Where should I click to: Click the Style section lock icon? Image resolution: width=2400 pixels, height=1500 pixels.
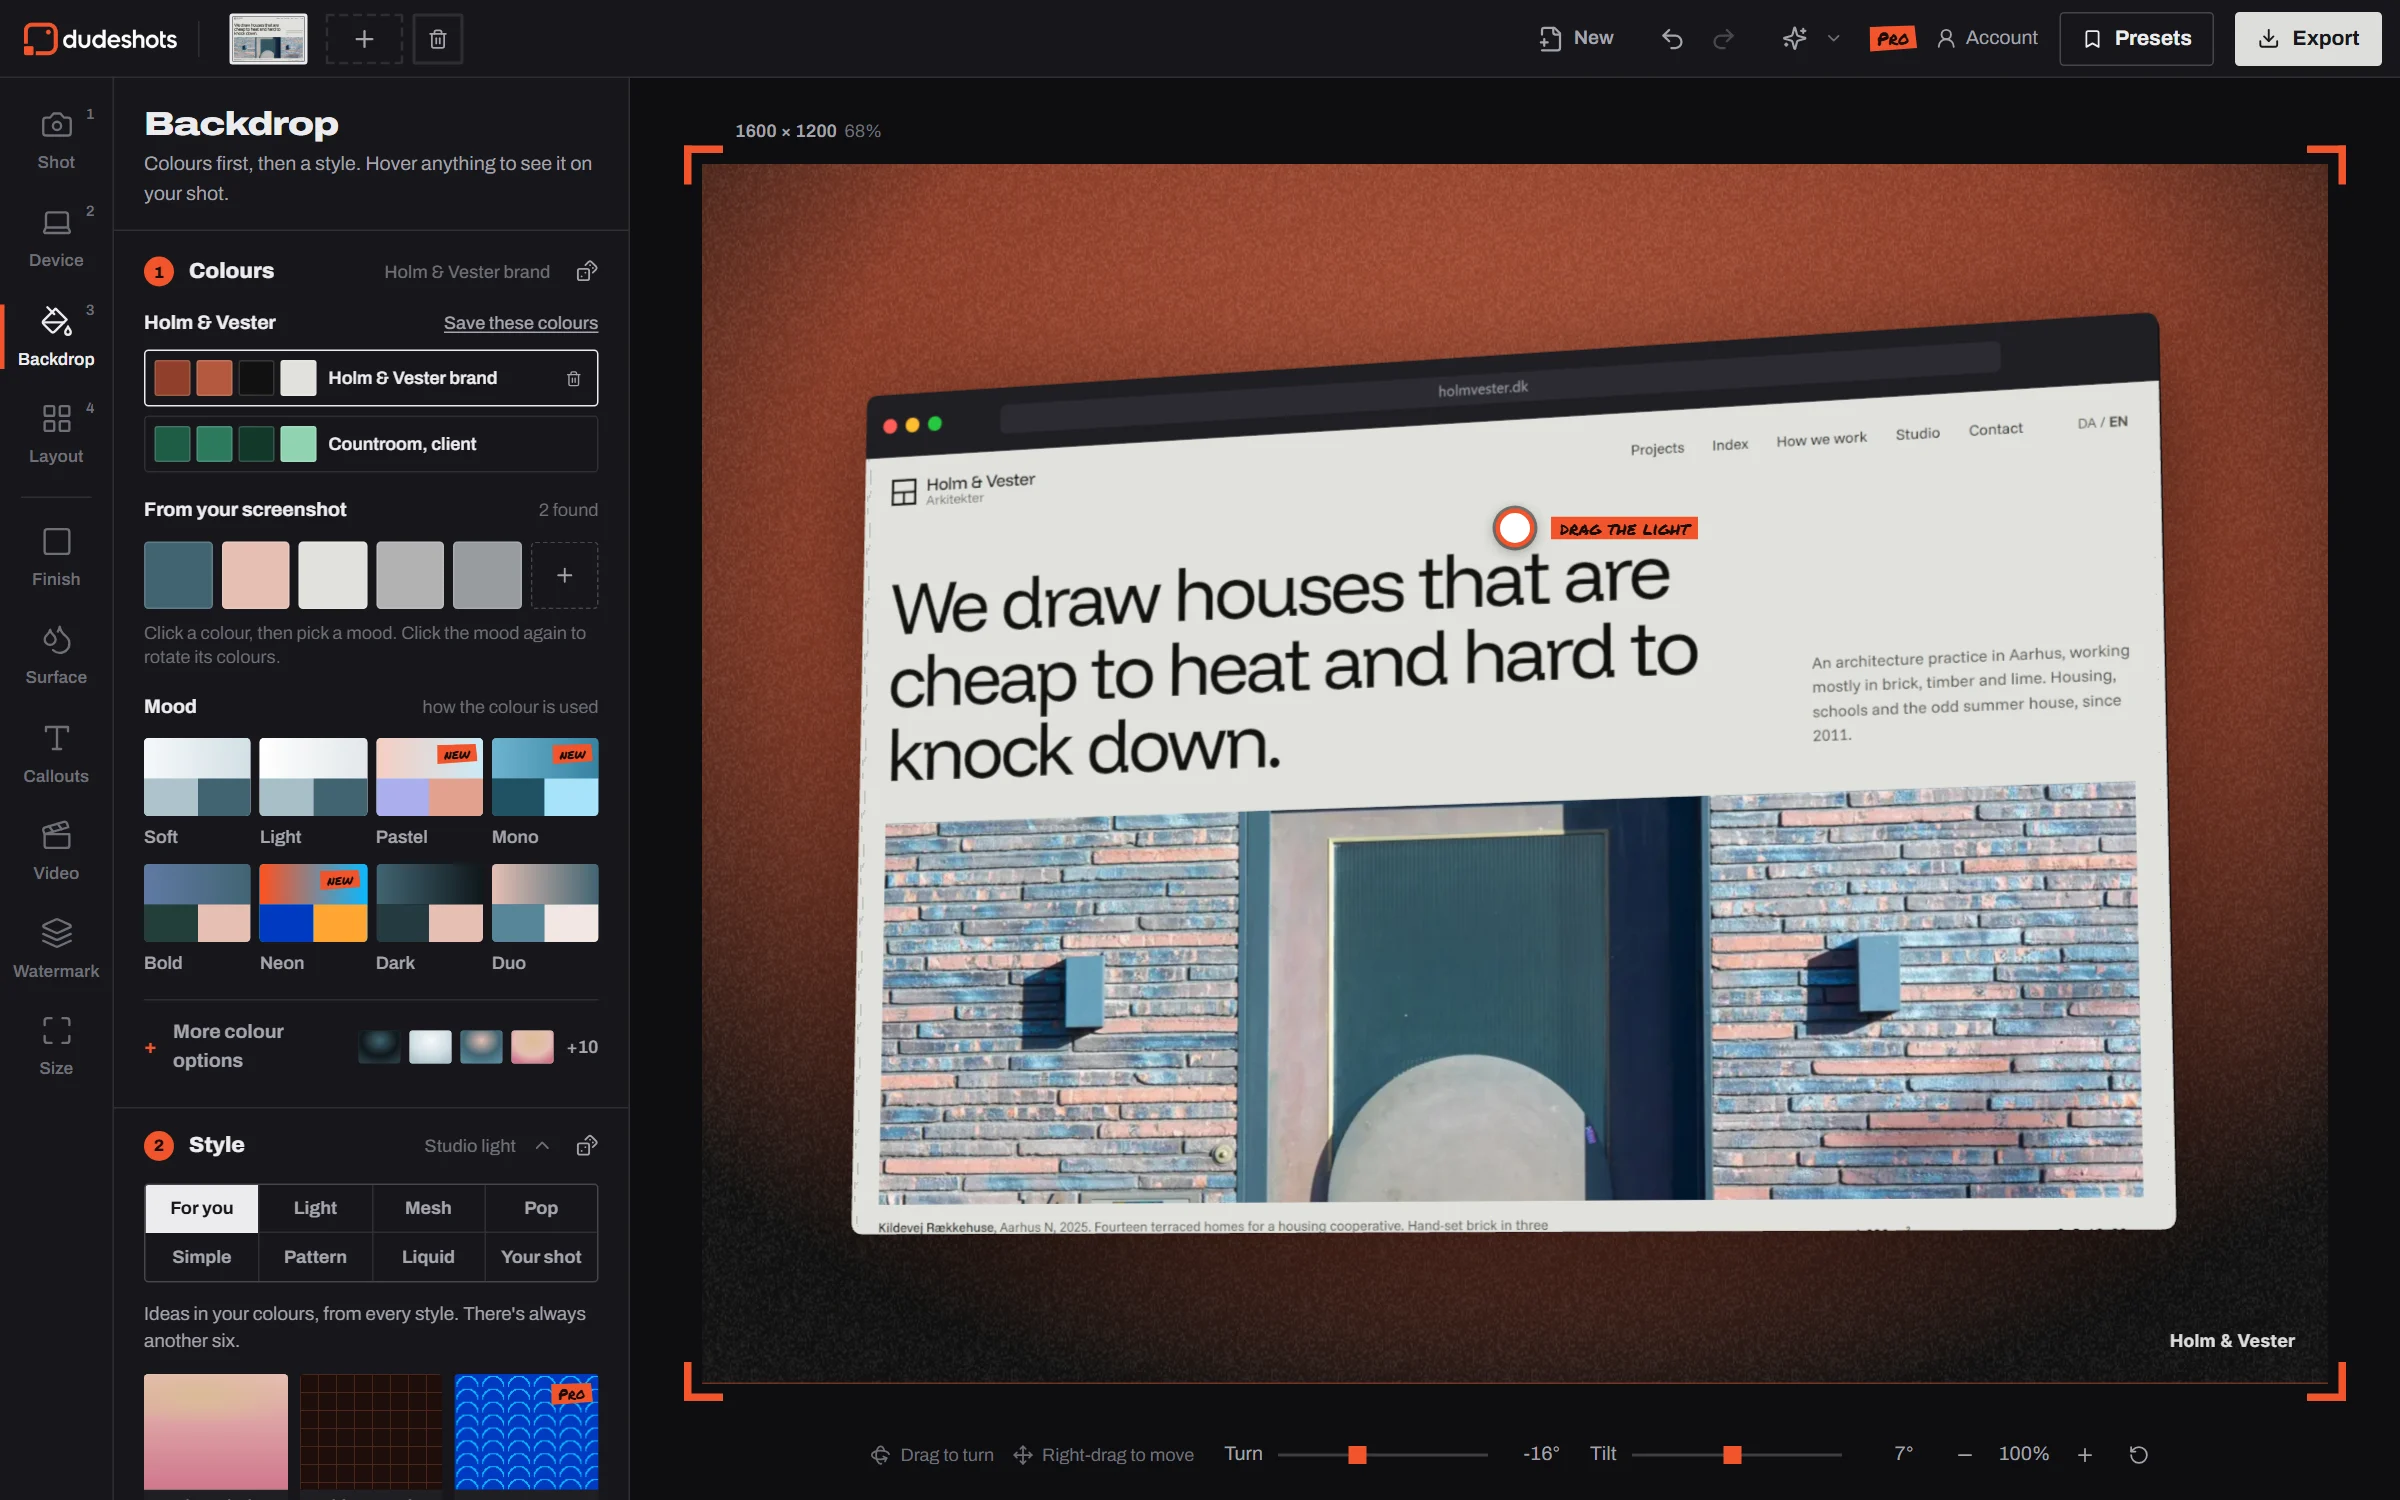587,1145
